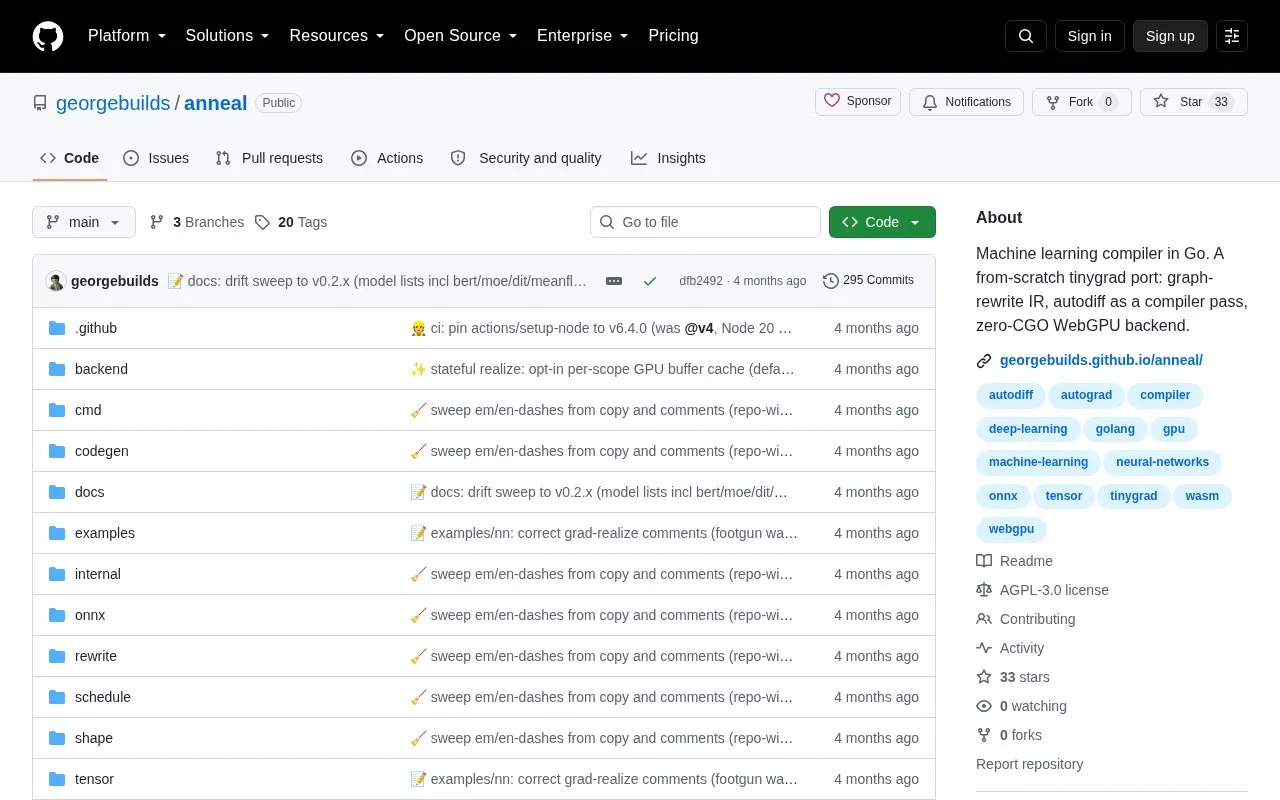The height and width of the screenshot is (800, 1280).
Task: View the 20 Tags list
Action: coord(291,222)
